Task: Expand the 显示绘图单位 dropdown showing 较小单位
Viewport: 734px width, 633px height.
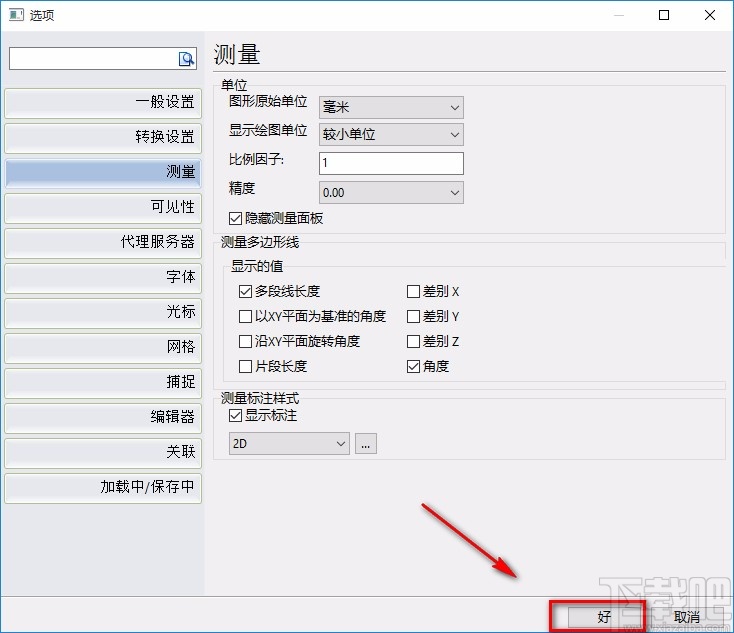Action: coord(391,135)
